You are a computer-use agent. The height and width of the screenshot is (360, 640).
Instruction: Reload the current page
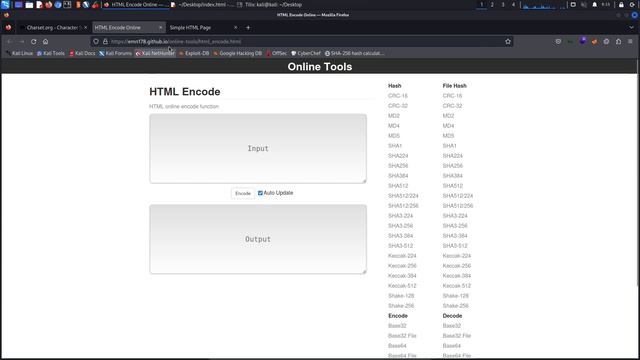coord(33,42)
